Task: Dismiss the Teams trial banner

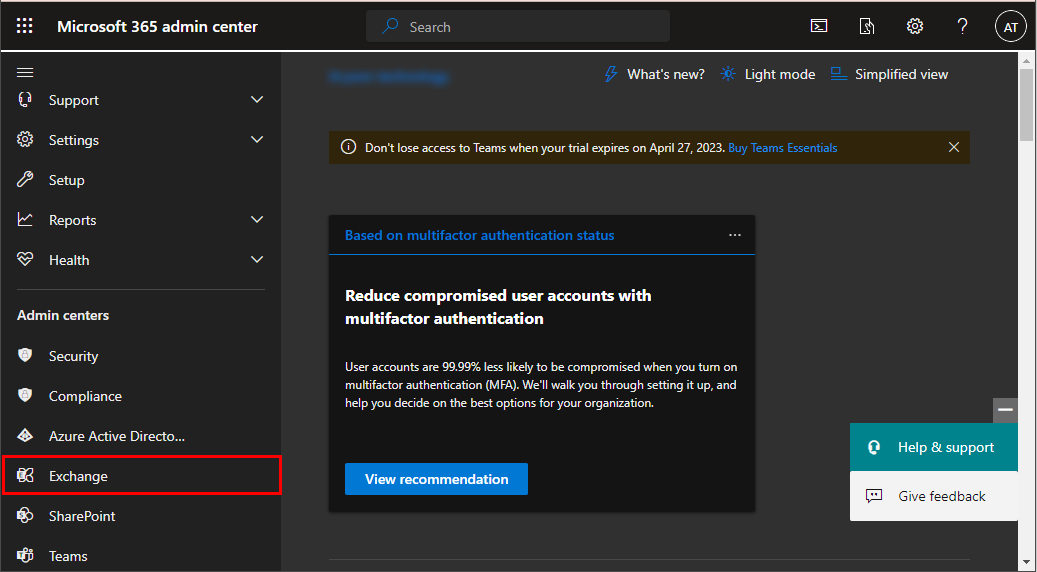Action: pos(954,147)
